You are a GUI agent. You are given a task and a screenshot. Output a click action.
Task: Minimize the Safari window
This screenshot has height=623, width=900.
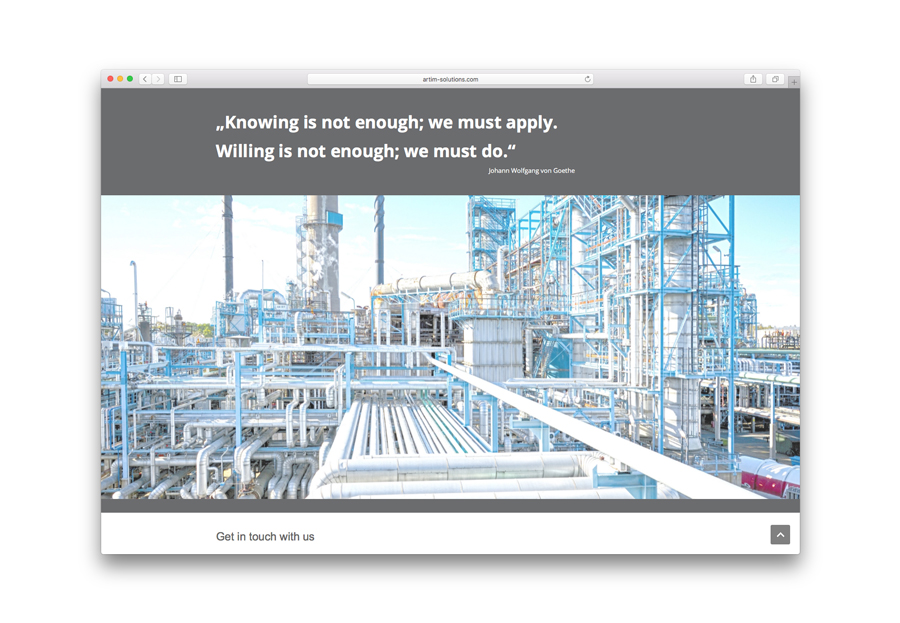(x=120, y=79)
